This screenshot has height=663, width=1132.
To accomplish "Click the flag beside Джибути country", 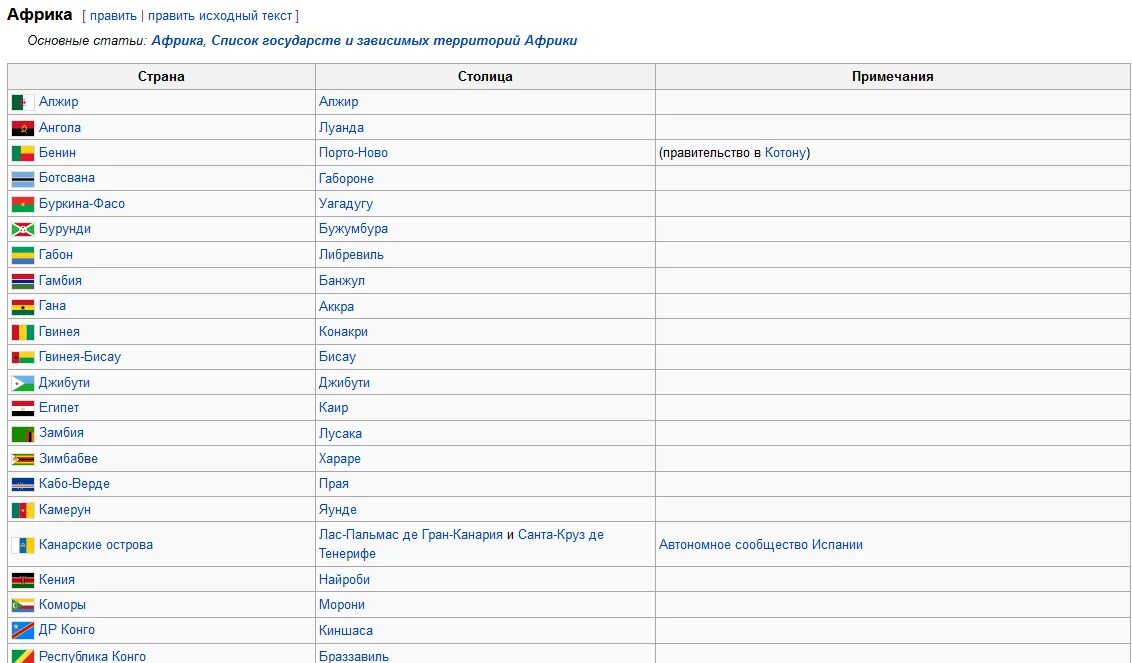I will [23, 383].
